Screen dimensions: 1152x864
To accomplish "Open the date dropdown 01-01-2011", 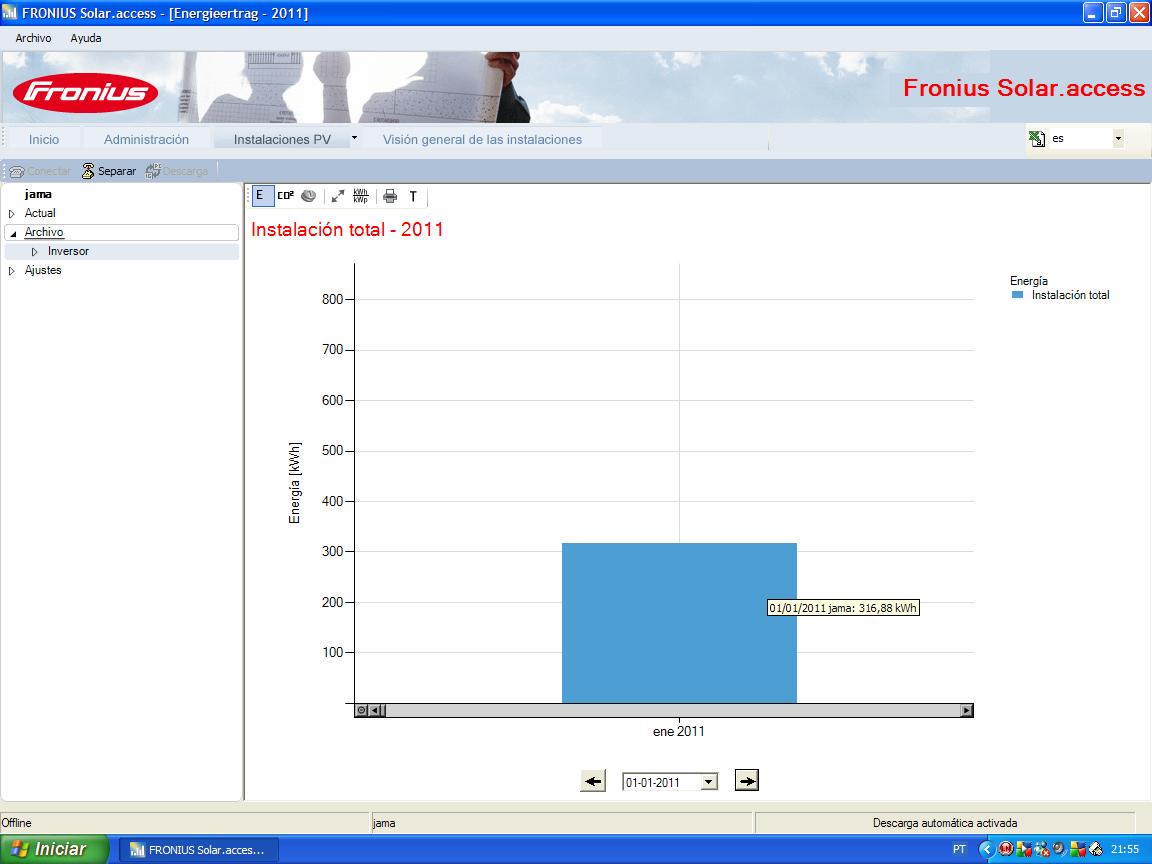I will pyautogui.click(x=708, y=782).
